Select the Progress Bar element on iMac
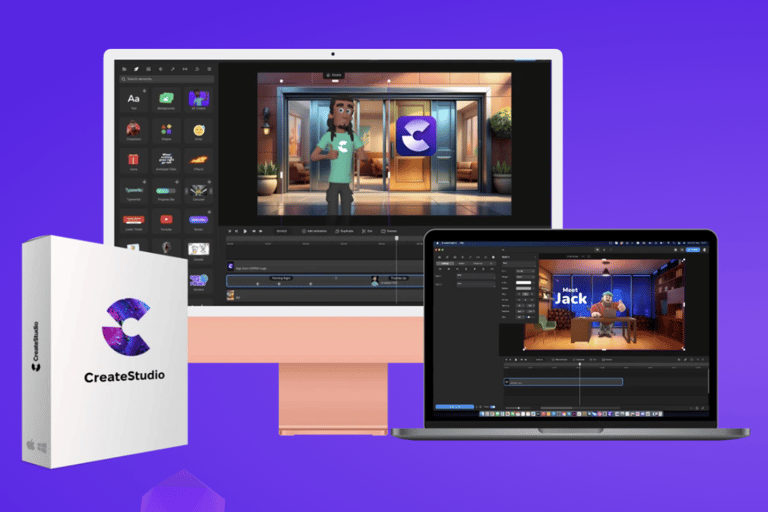Viewport: 768px width, 512px height. pos(166,191)
